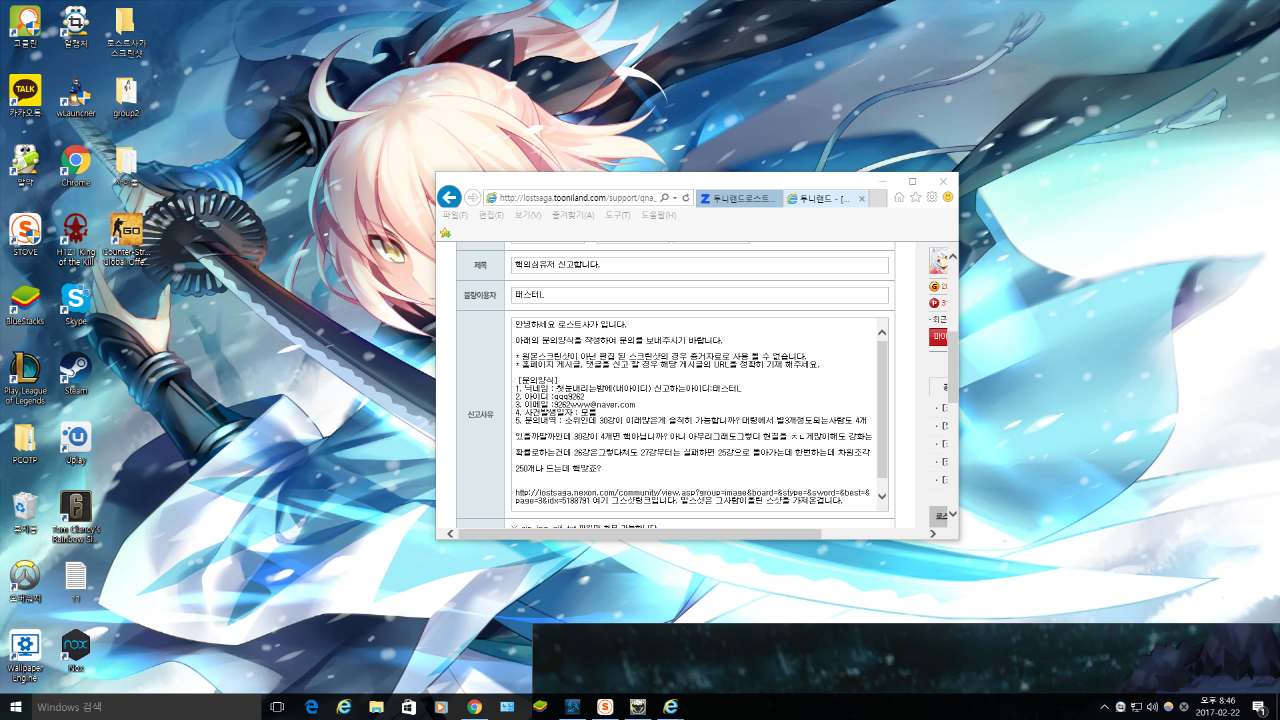Select Tom Clancy's Rainbow Six icon
Viewport: 1280px width, 720px height.
[x=76, y=517]
